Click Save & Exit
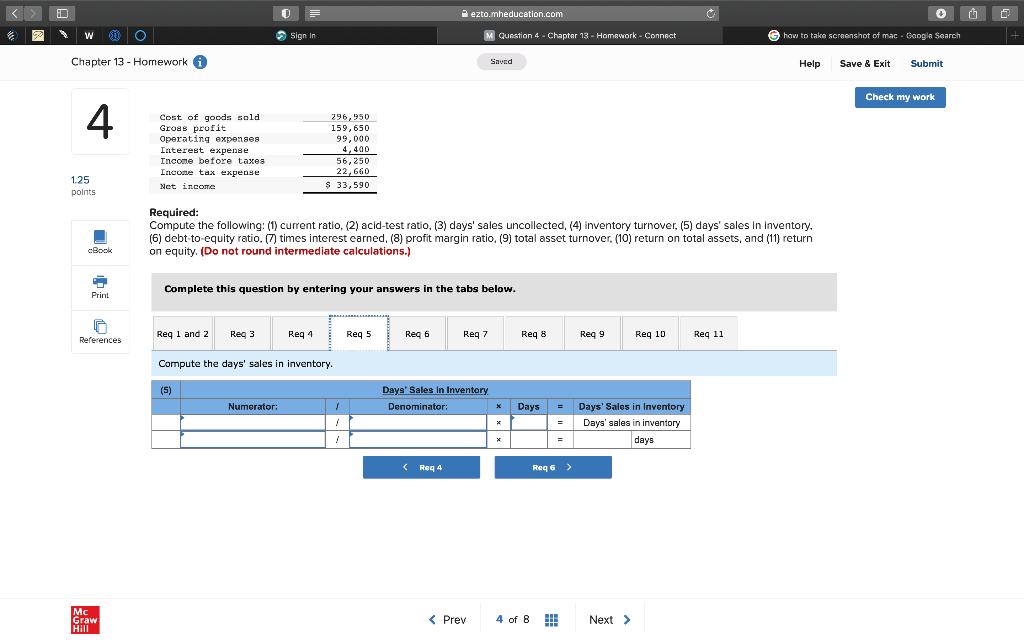The image size is (1024, 640). pos(865,63)
